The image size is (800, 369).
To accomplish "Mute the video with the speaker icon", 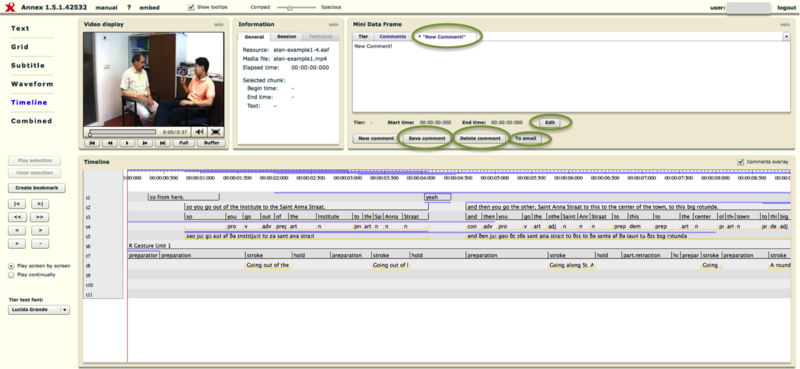I will pyautogui.click(x=199, y=132).
